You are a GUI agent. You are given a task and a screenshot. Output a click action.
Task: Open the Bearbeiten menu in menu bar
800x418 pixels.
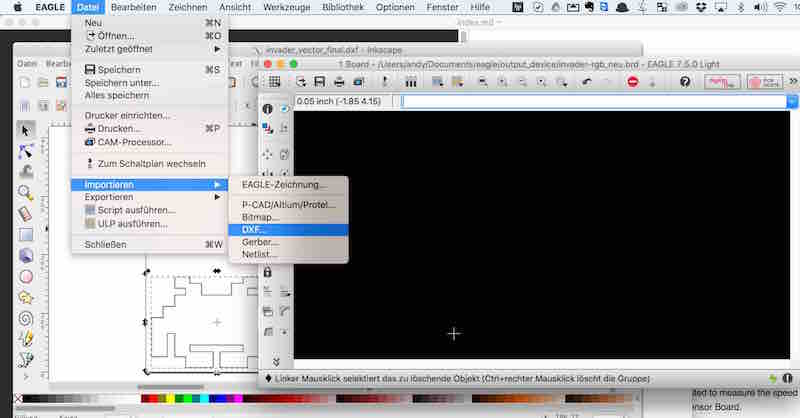(x=134, y=7)
